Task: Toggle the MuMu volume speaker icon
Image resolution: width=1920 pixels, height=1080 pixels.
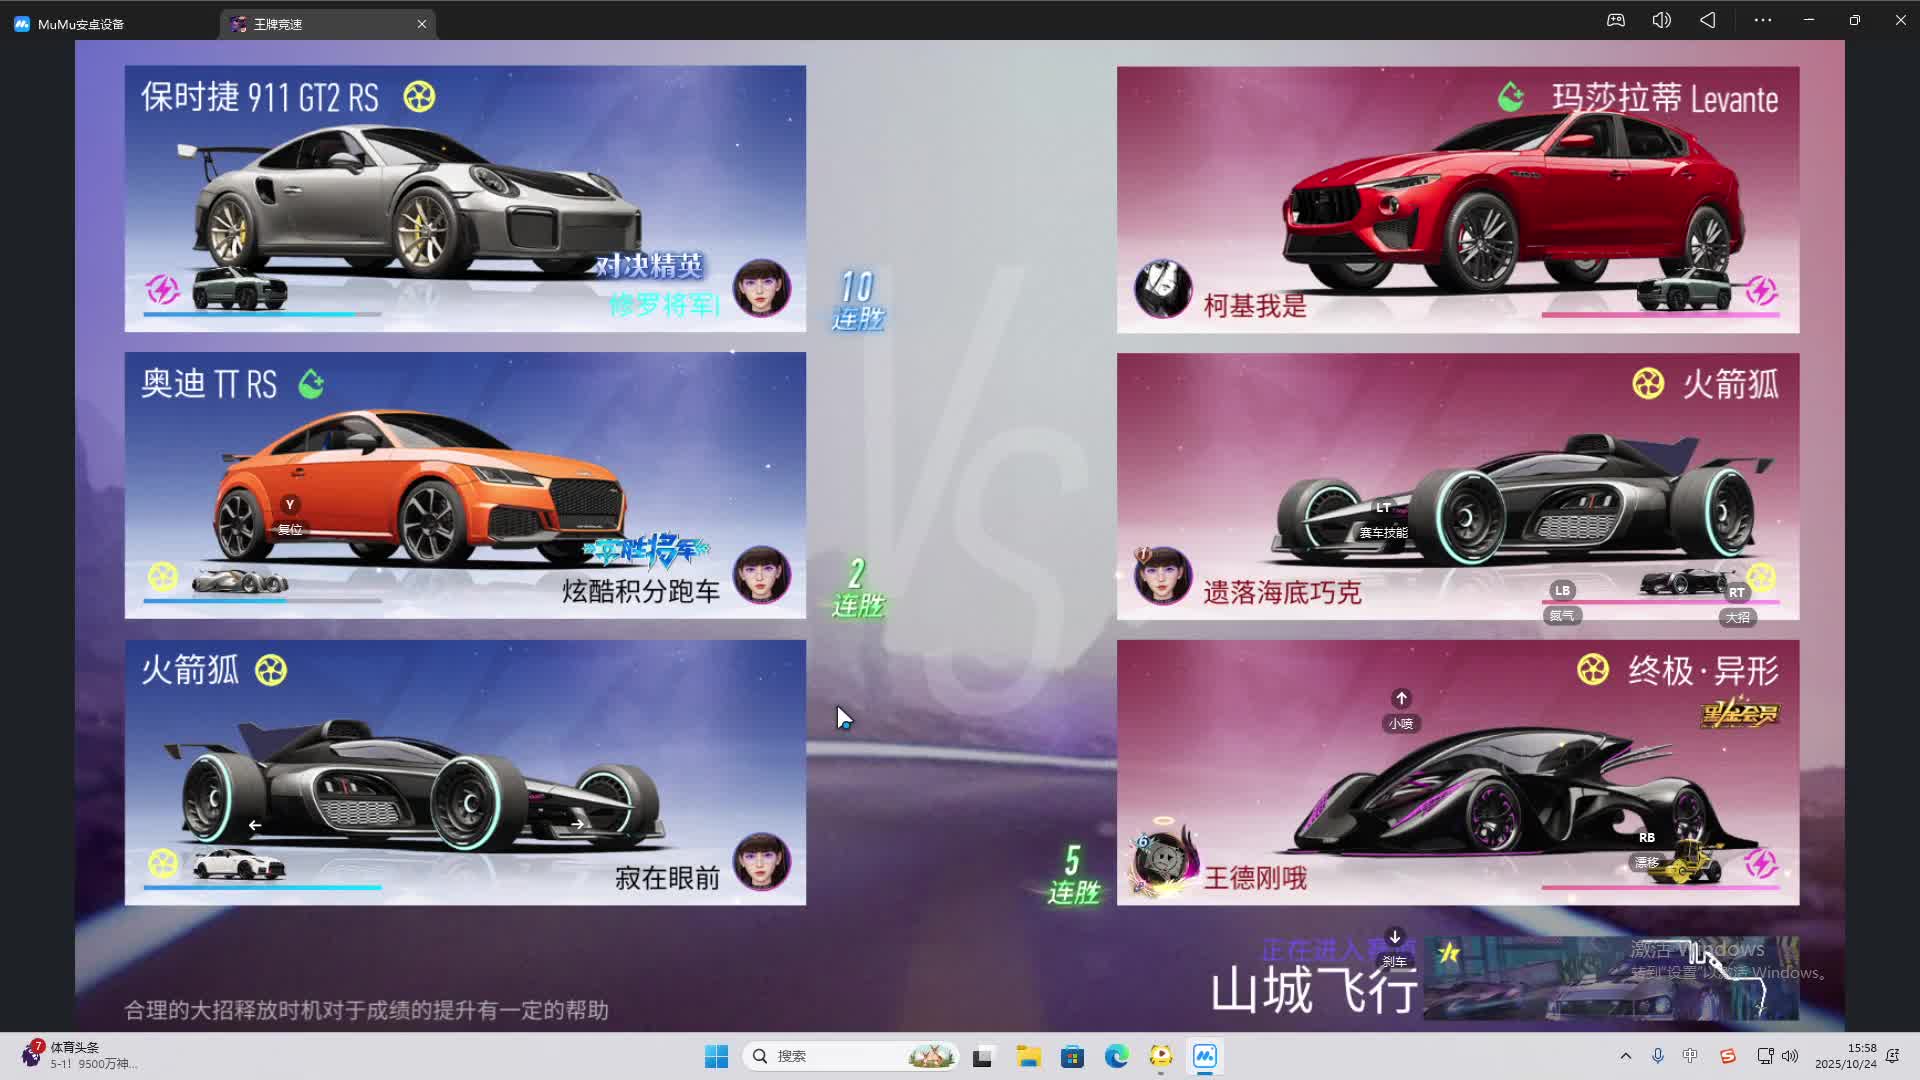Action: 1662,21
